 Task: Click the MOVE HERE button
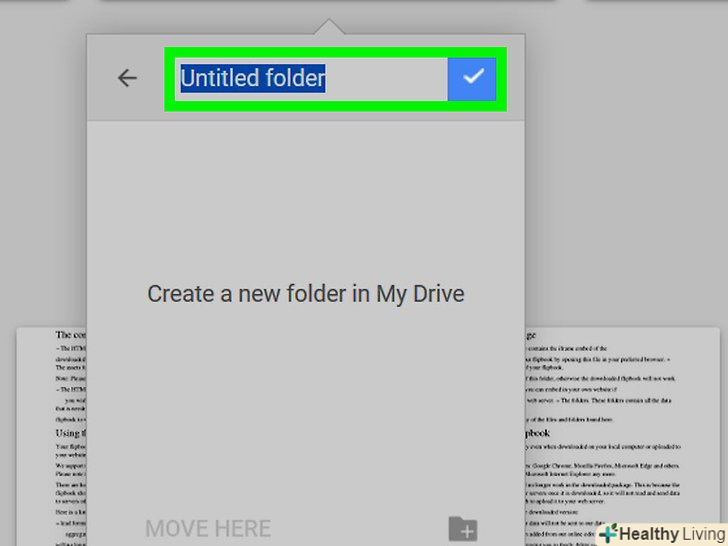click(208, 528)
